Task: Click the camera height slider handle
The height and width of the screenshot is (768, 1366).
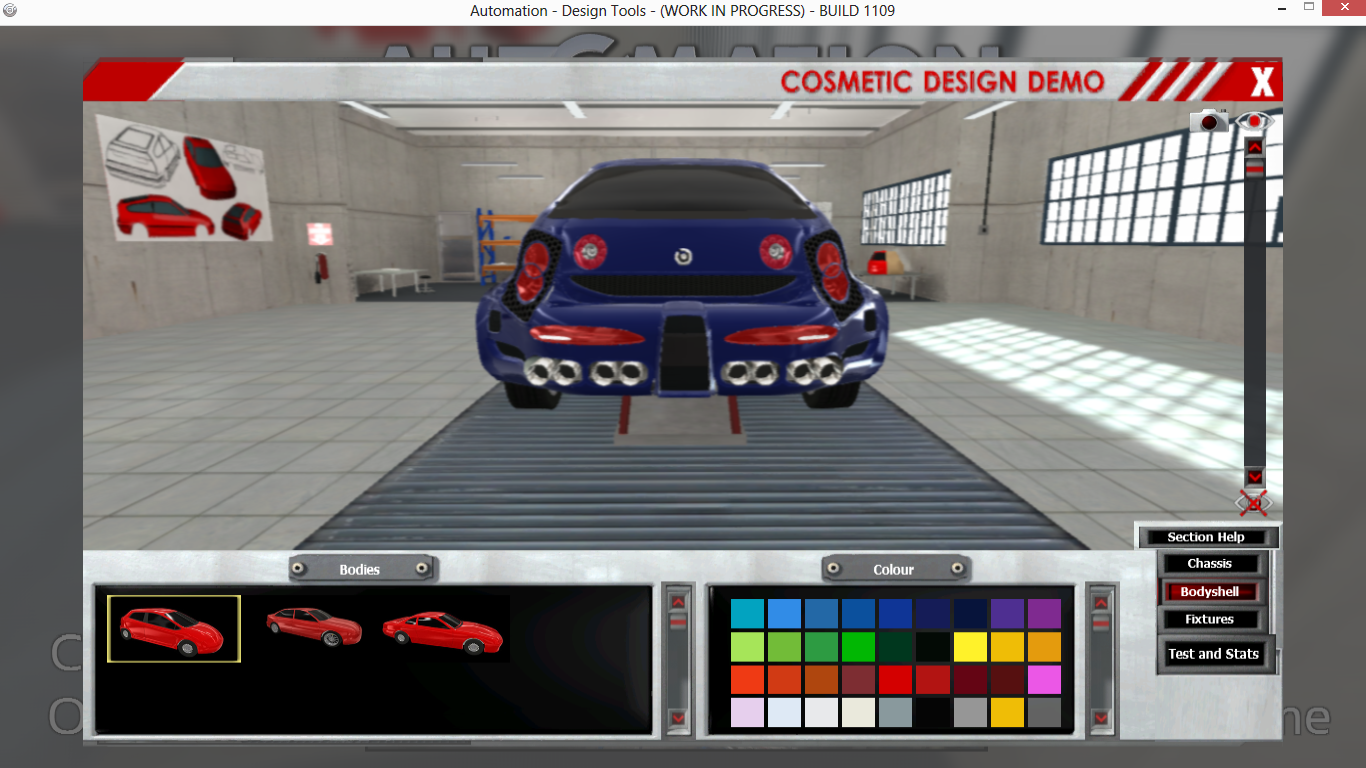Action: click(1255, 168)
